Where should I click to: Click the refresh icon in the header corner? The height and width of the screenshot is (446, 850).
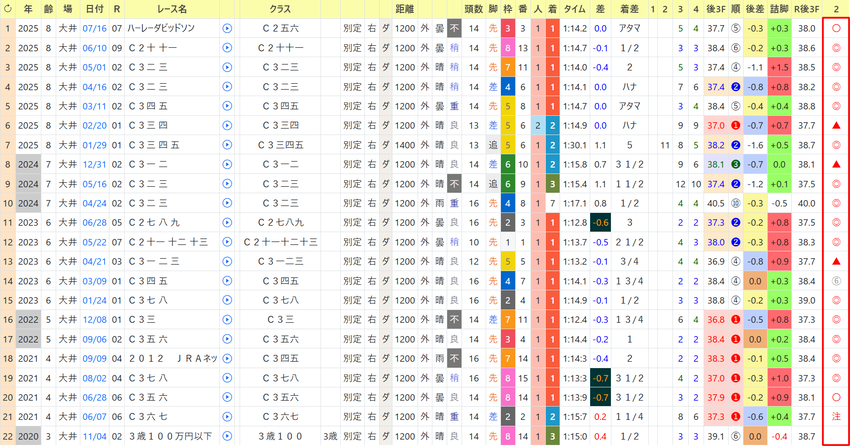pos(8,9)
